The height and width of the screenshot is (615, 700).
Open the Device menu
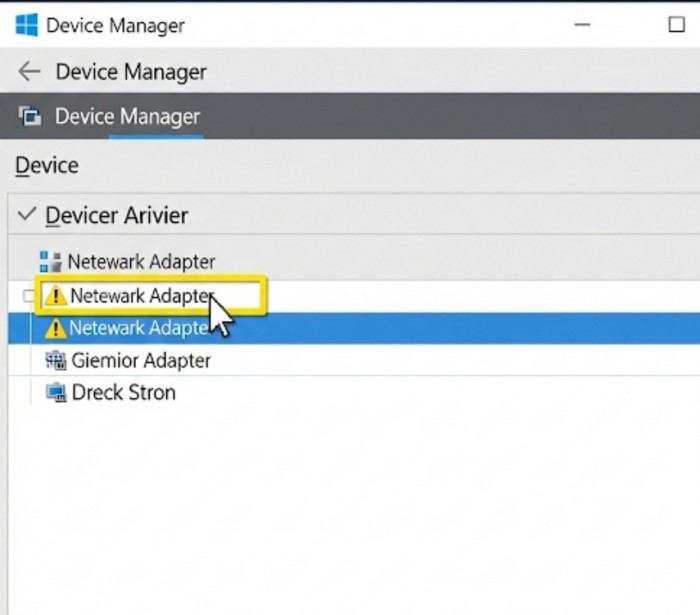(46, 165)
